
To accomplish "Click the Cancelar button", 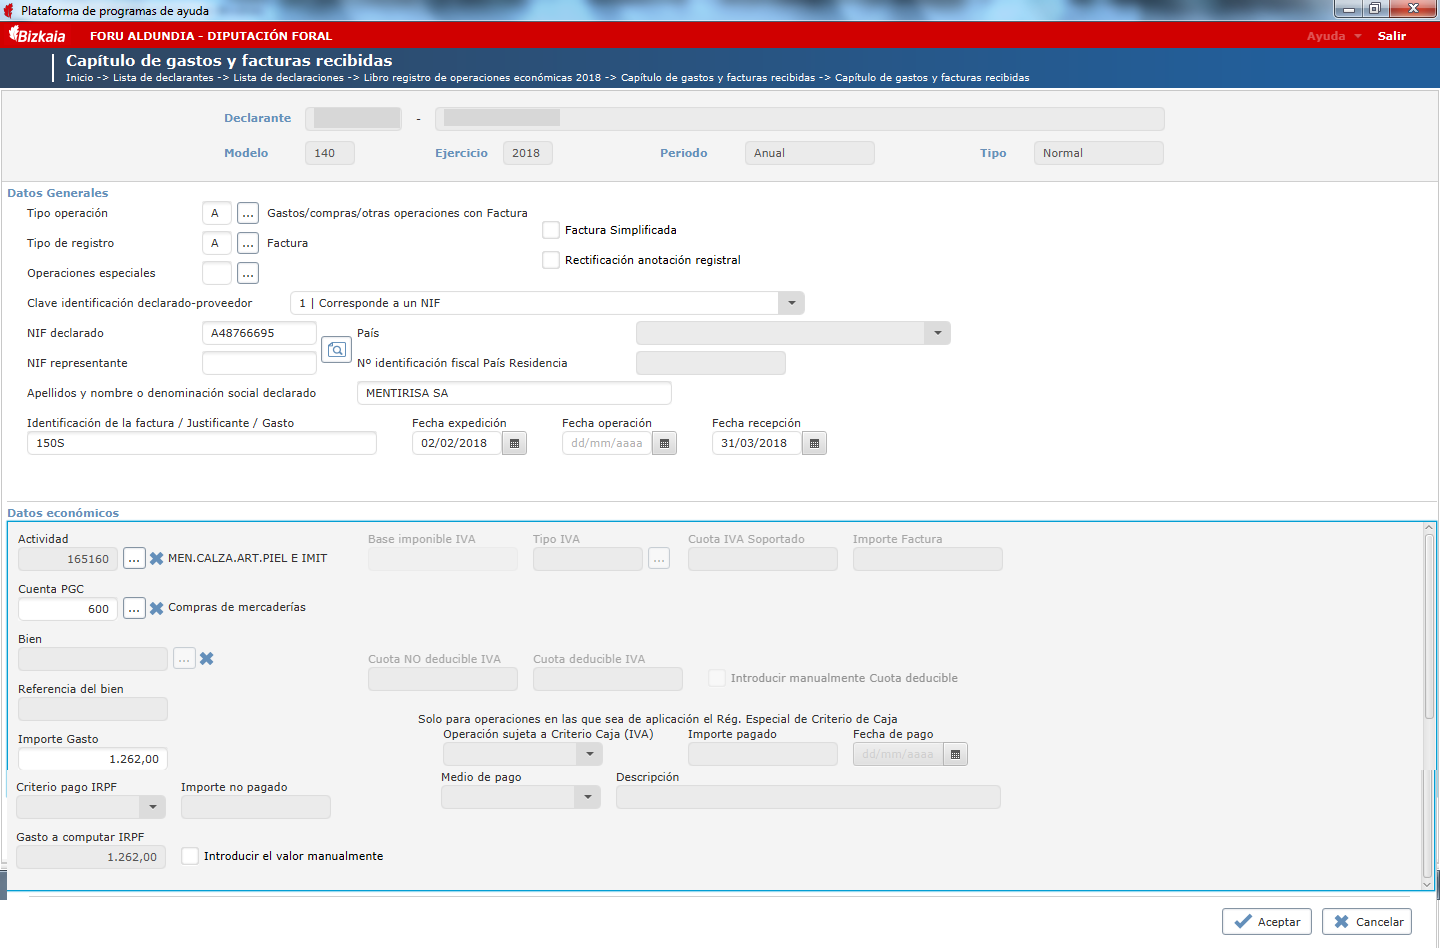I will (1367, 922).
